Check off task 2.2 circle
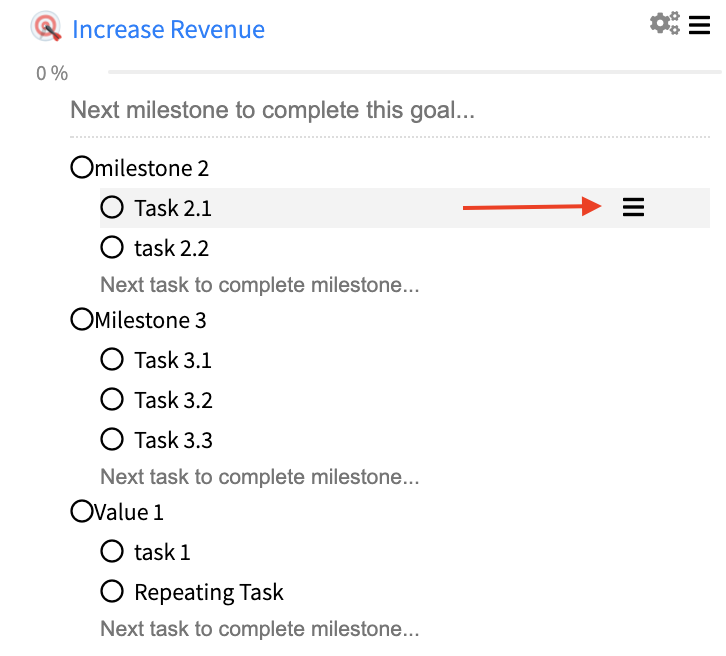This screenshot has width=726, height=656. (x=112, y=247)
